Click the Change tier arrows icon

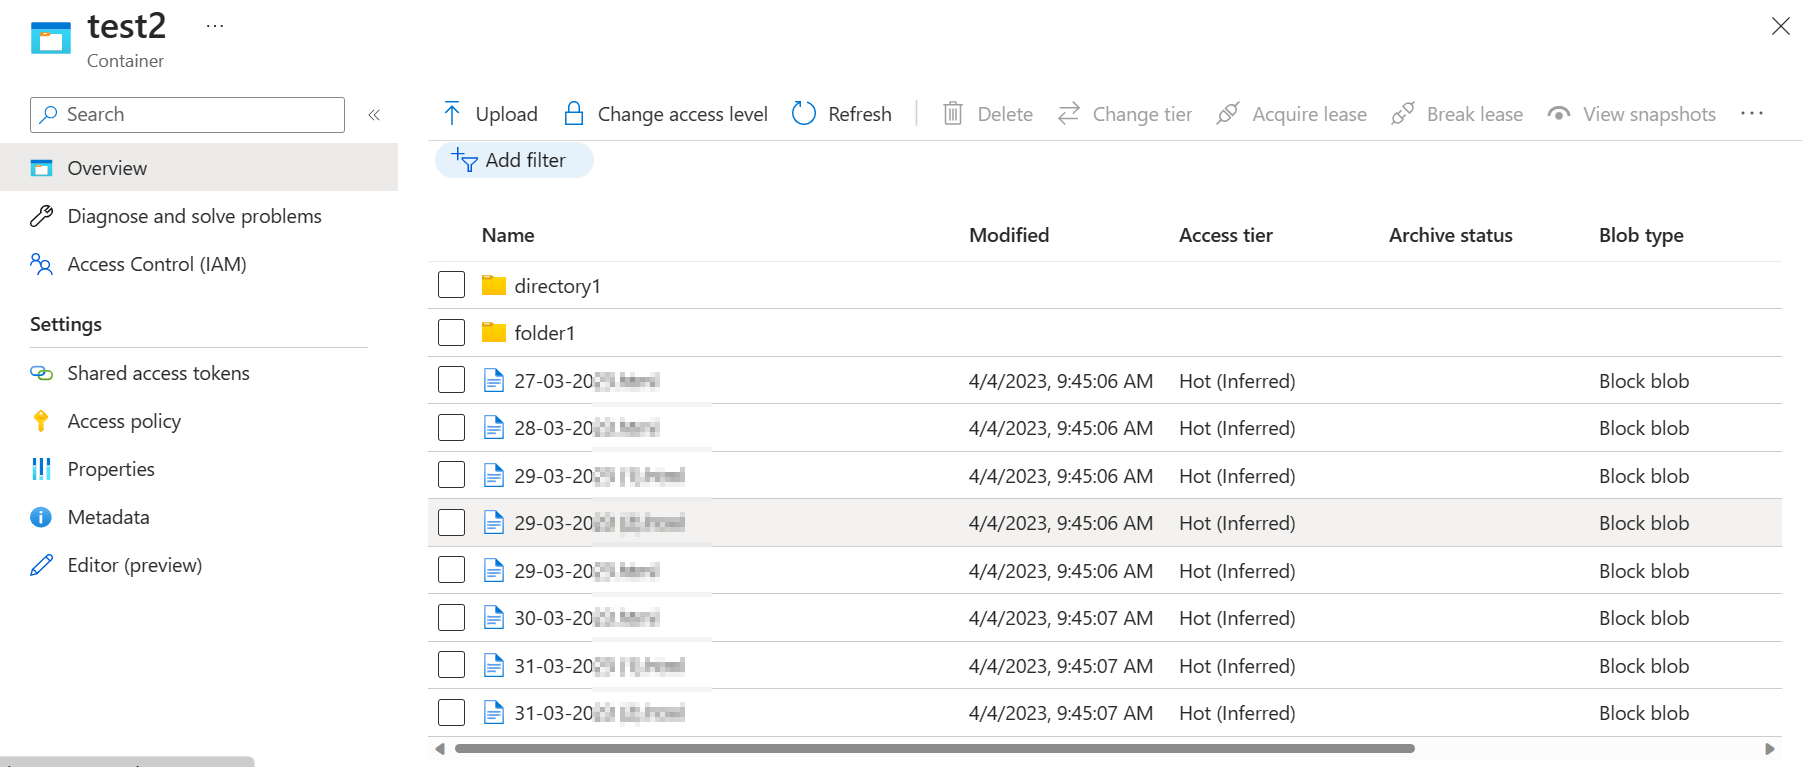pos(1069,114)
